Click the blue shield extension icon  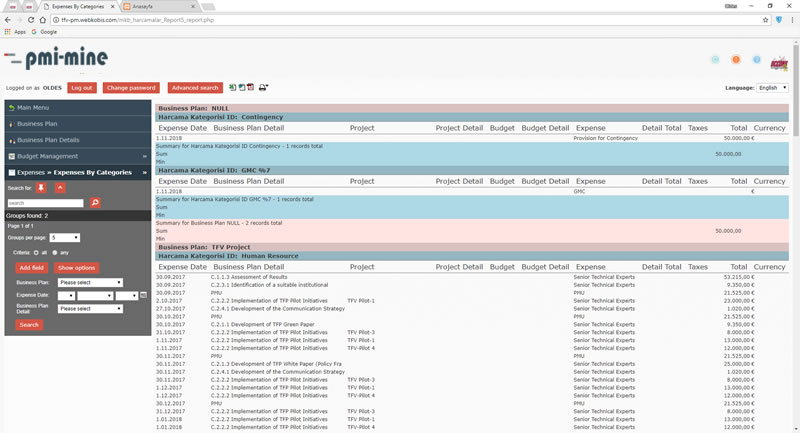pos(779,20)
